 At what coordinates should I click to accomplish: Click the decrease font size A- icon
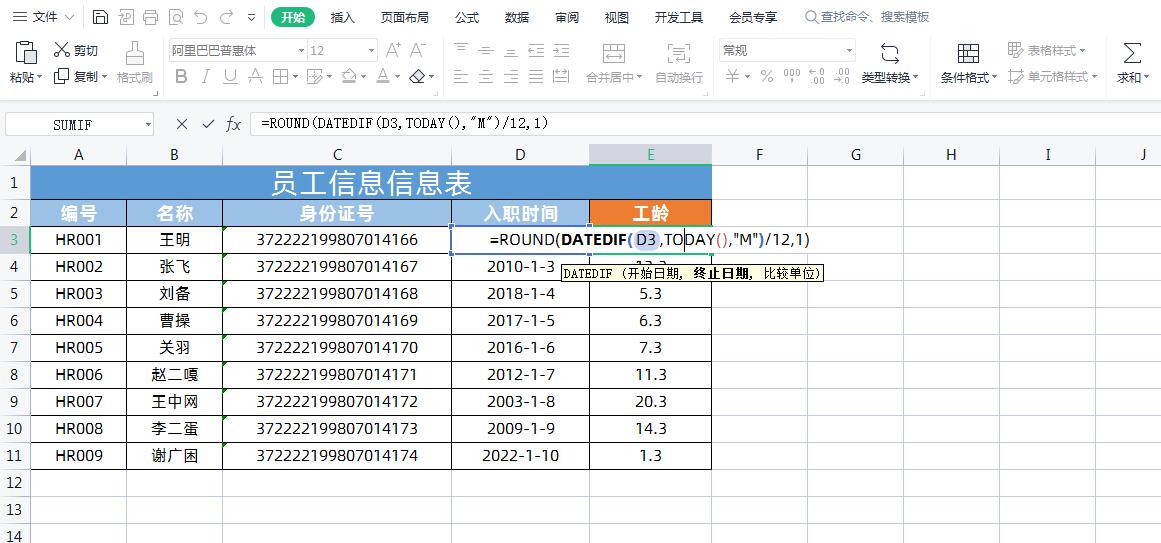click(x=418, y=50)
